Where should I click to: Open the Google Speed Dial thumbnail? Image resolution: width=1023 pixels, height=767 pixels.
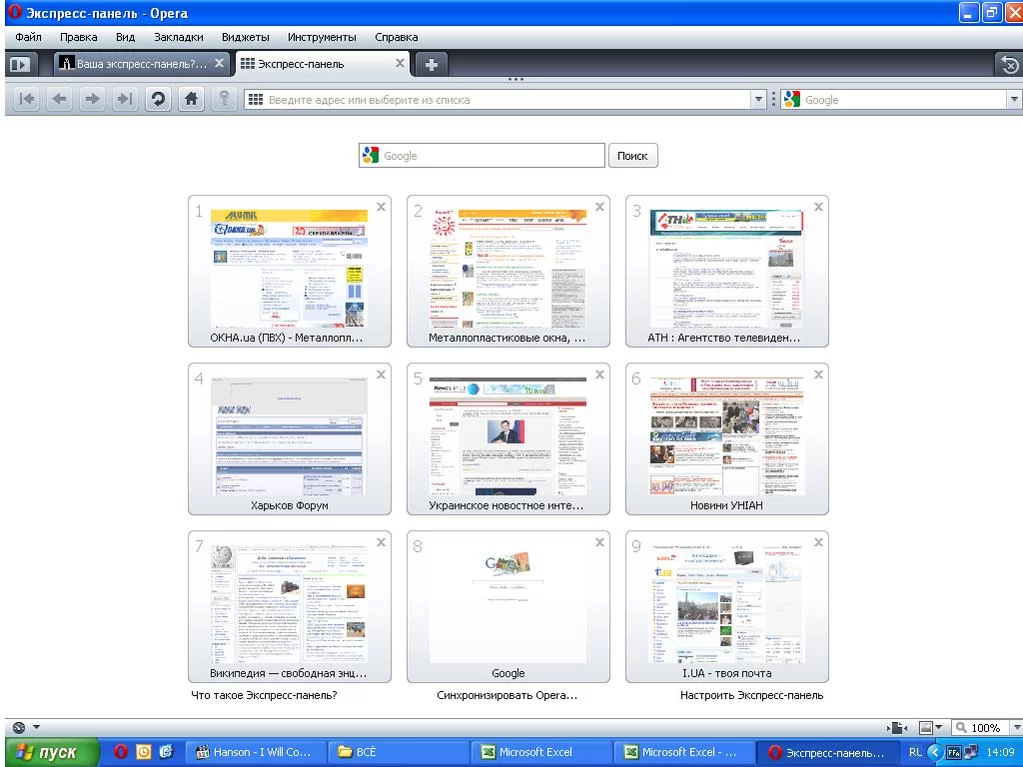508,605
